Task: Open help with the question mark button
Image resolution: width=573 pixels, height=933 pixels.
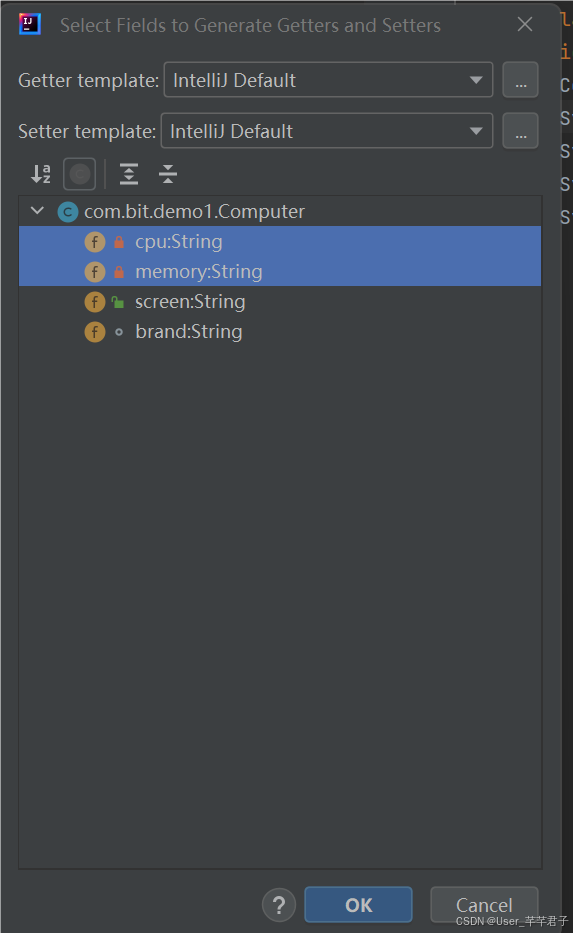Action: click(279, 905)
